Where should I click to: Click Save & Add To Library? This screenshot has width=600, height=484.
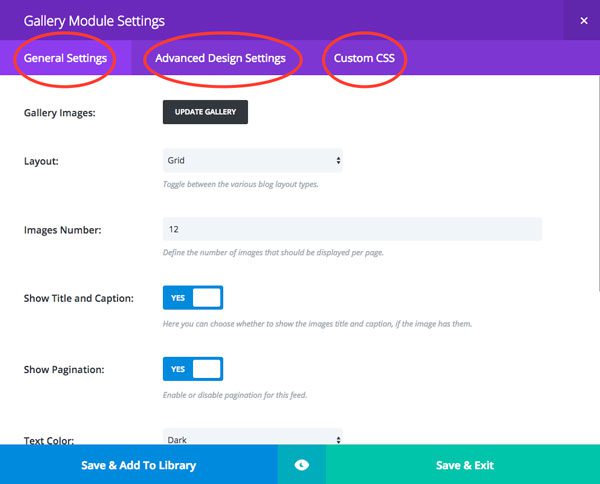[x=138, y=465]
